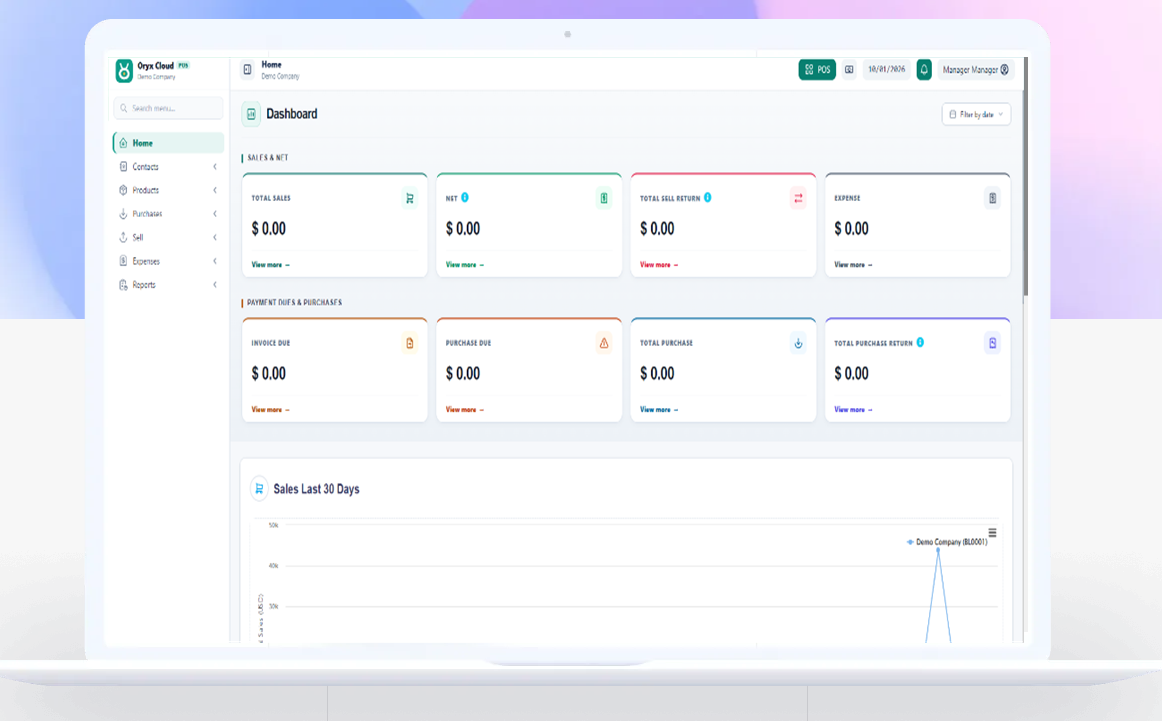Click the Dashboard heading icon
Viewport: 1162px width, 721px height.
(251, 114)
